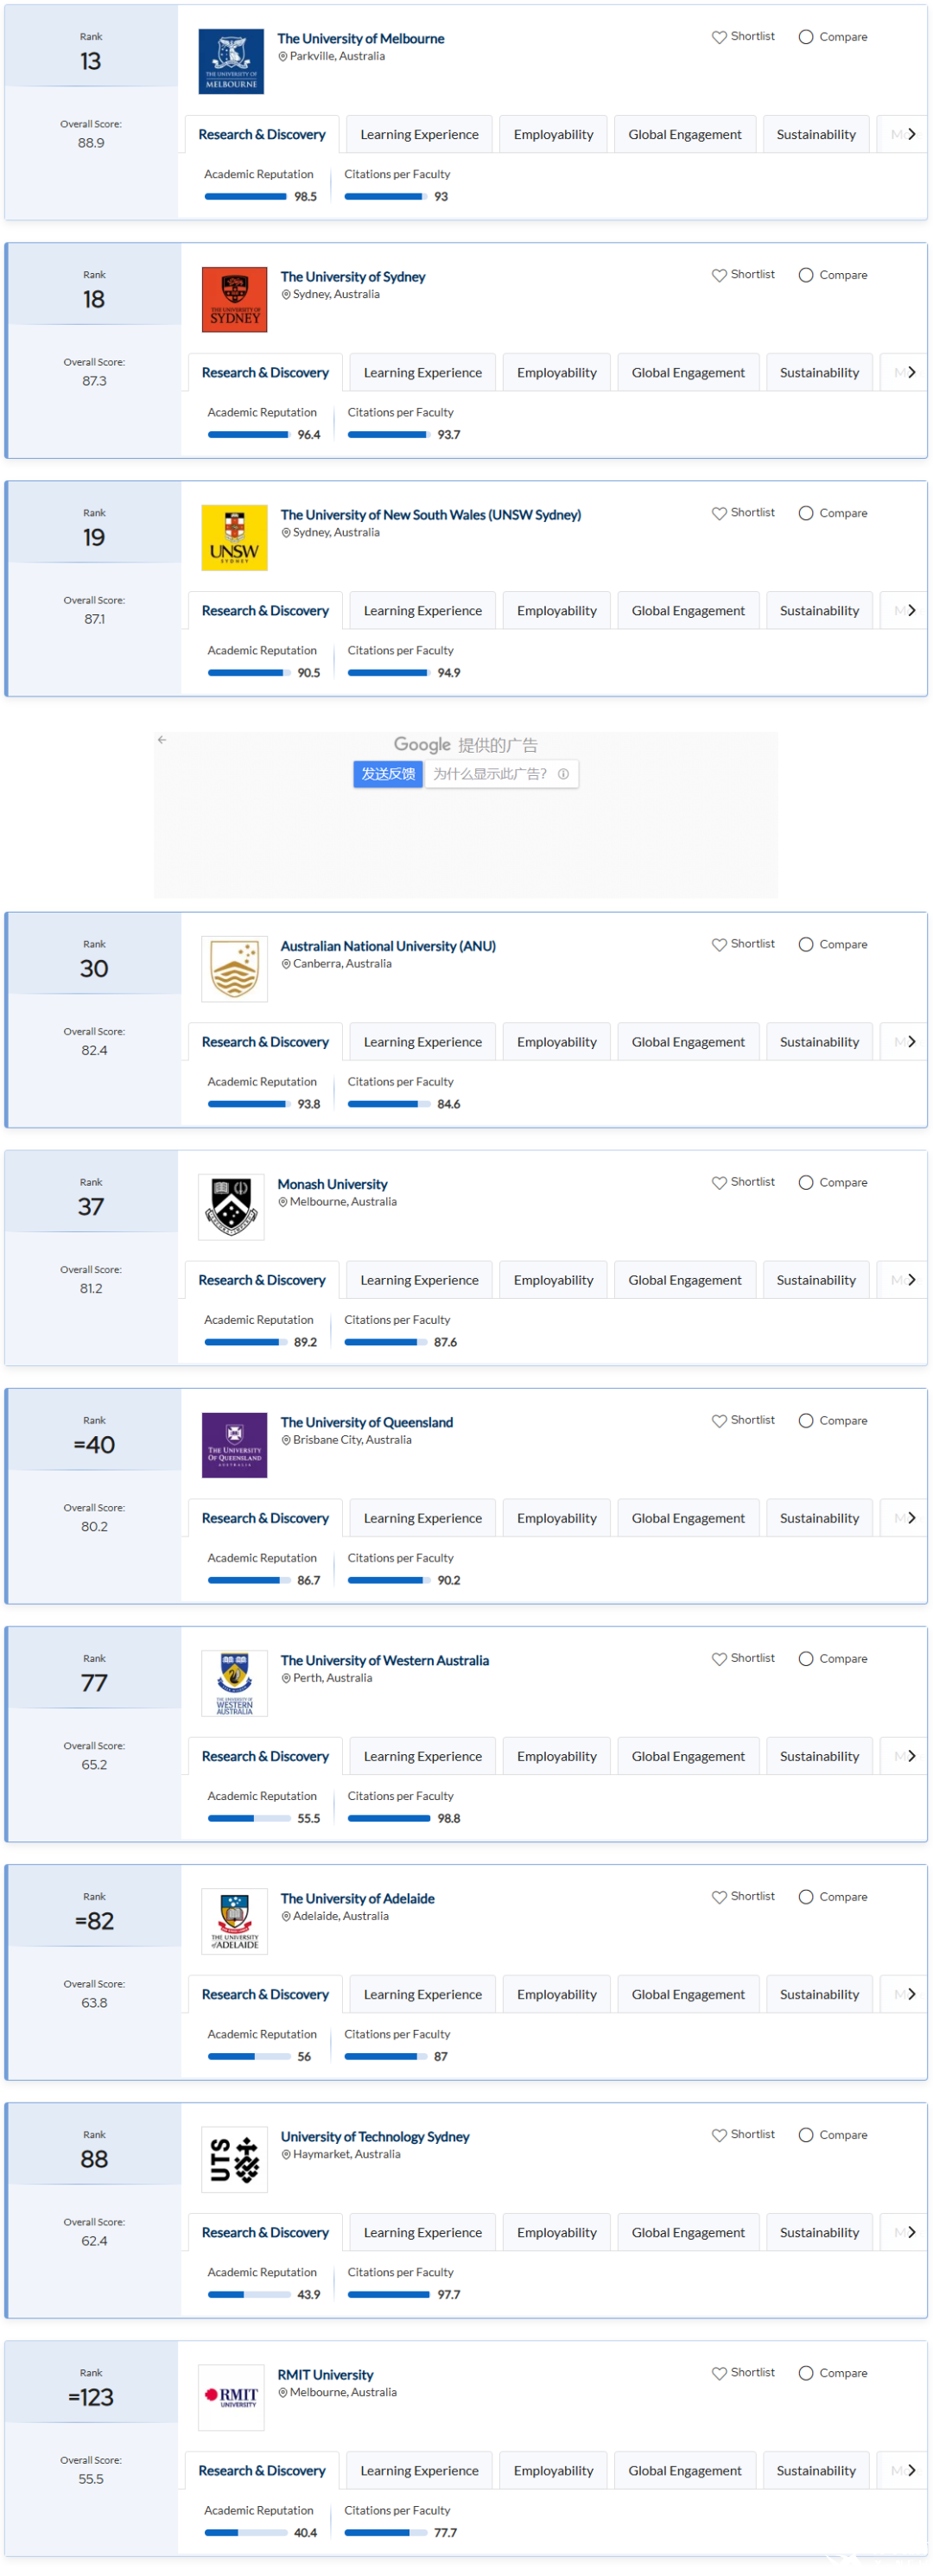Screen dimensions: 933x2576
Task: Toggle Compare for The University of Adelaide
Action: pyautogui.click(x=806, y=1896)
